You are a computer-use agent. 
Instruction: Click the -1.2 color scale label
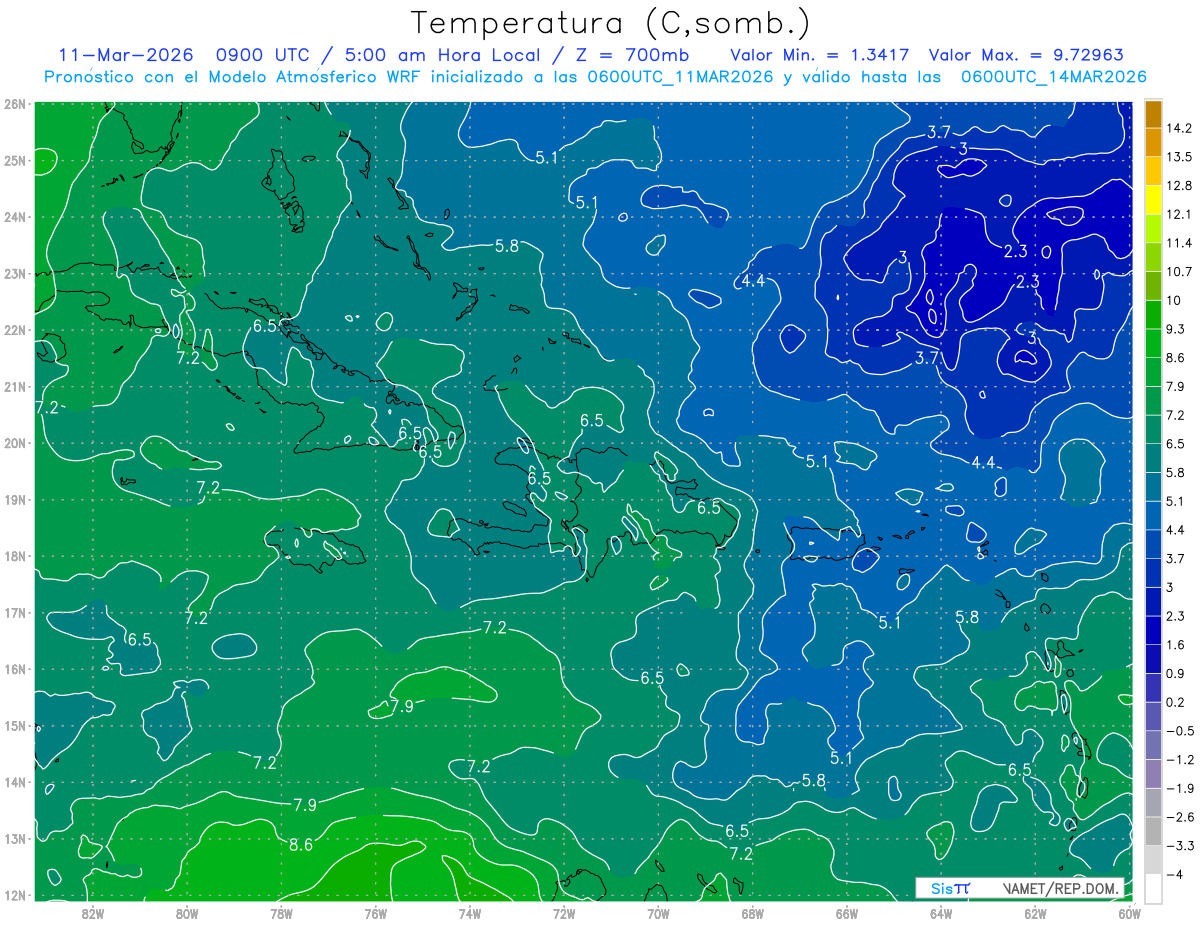[1180, 759]
